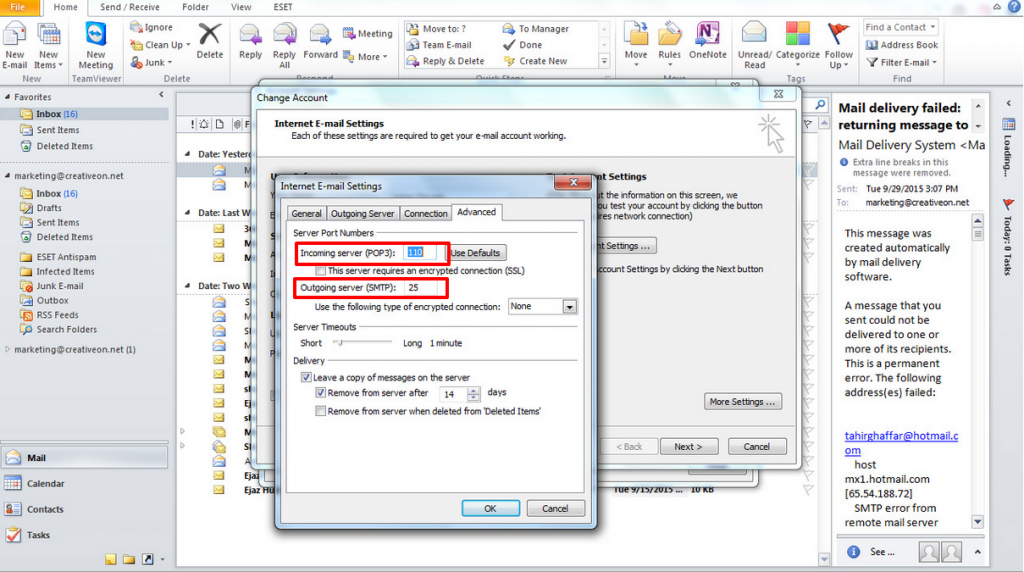Image resolution: width=1024 pixels, height=572 pixels.
Task: Click the Find a Contact box
Action: [901, 27]
